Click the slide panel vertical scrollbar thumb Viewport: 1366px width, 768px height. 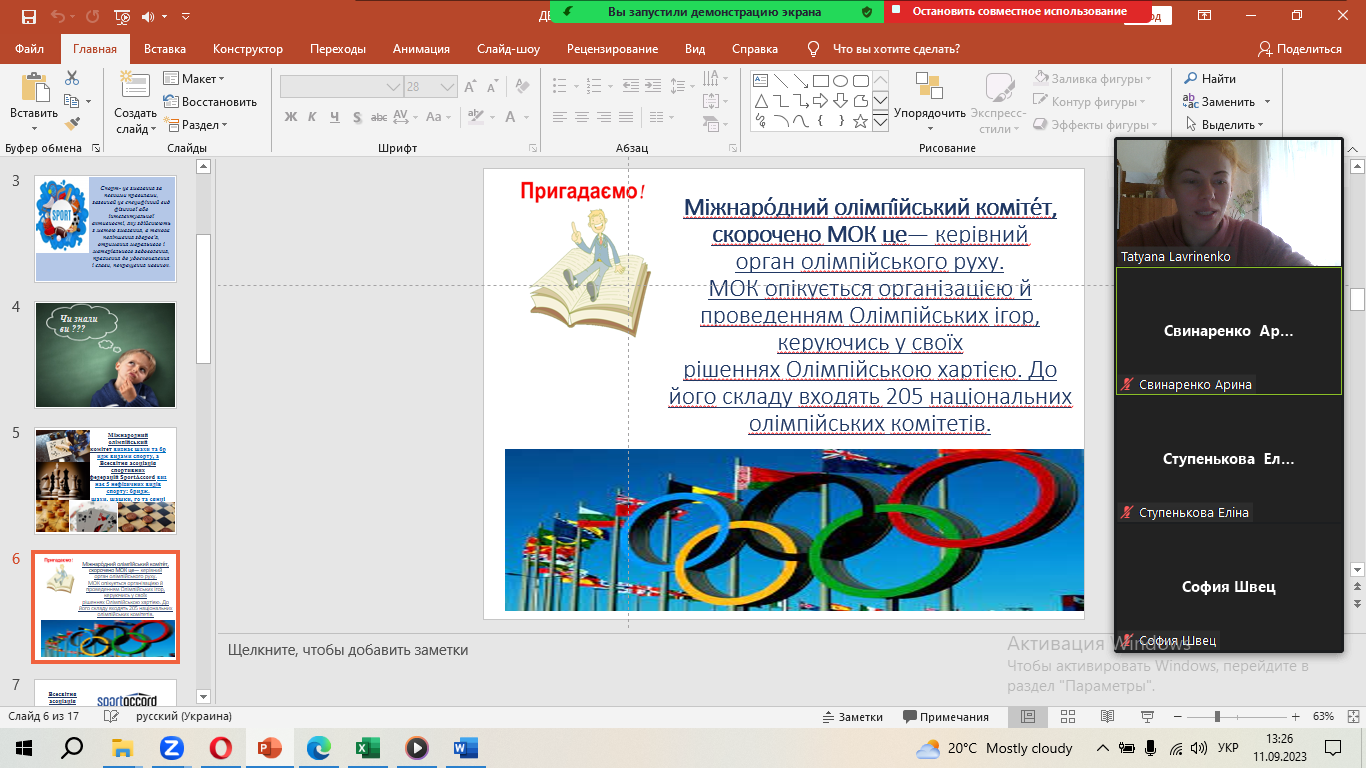click(x=204, y=298)
